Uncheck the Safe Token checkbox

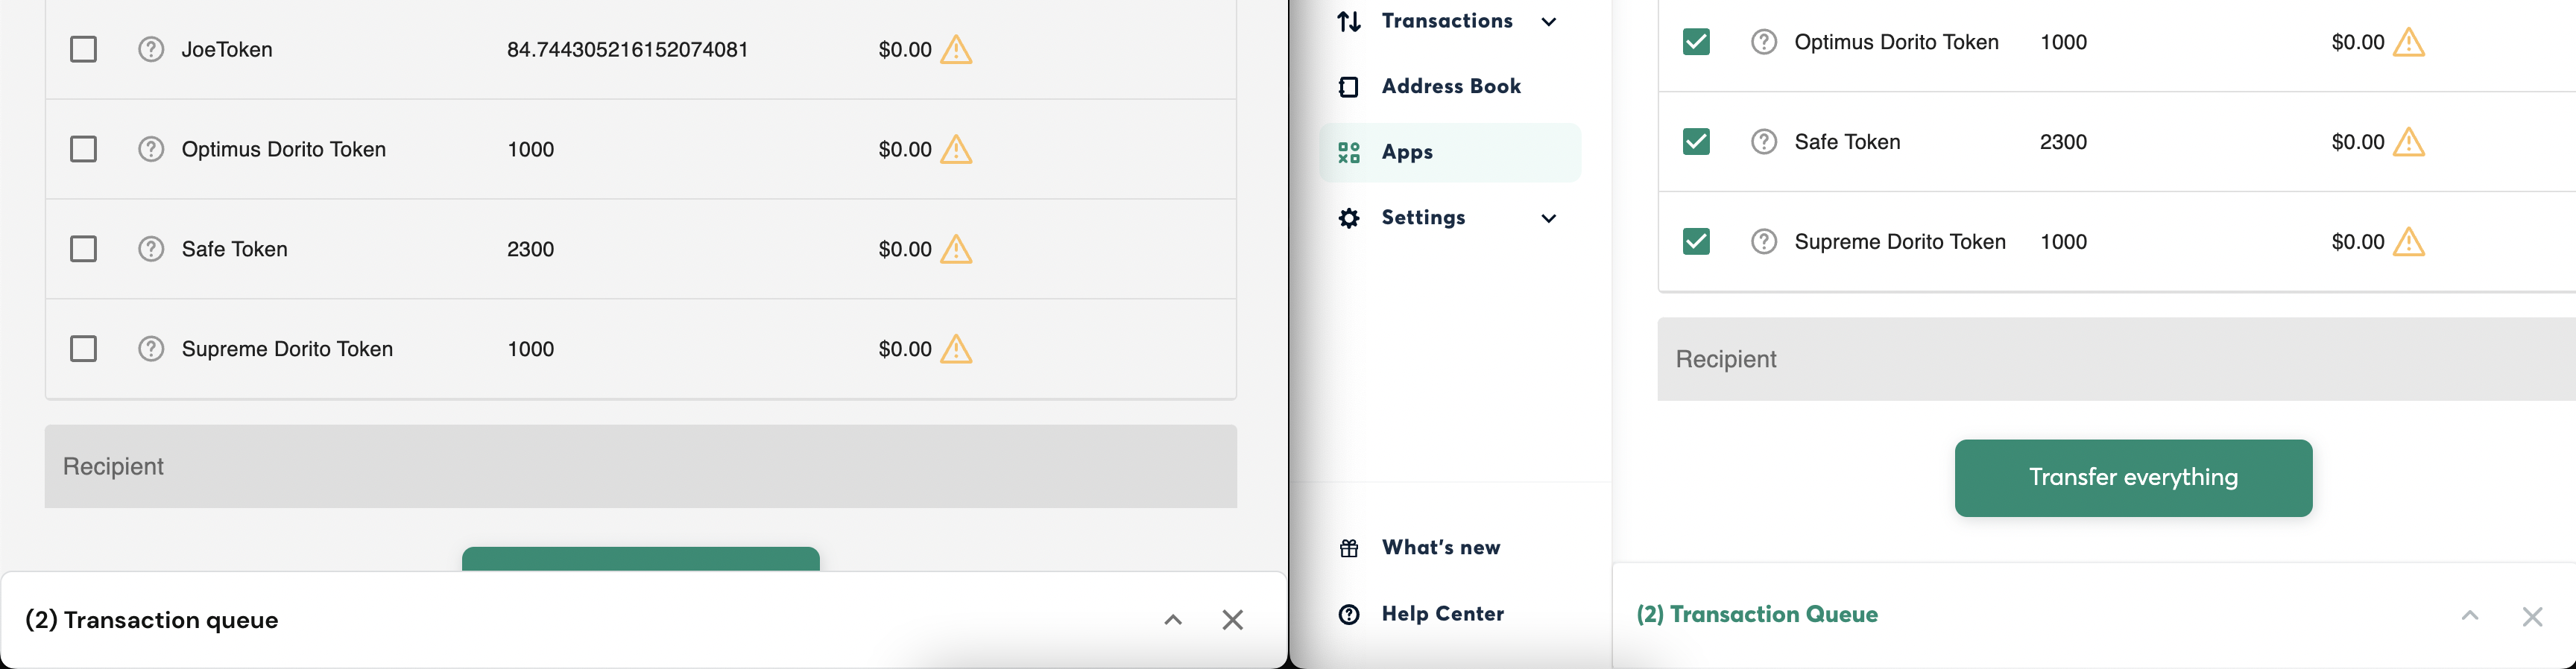coord(1695,142)
